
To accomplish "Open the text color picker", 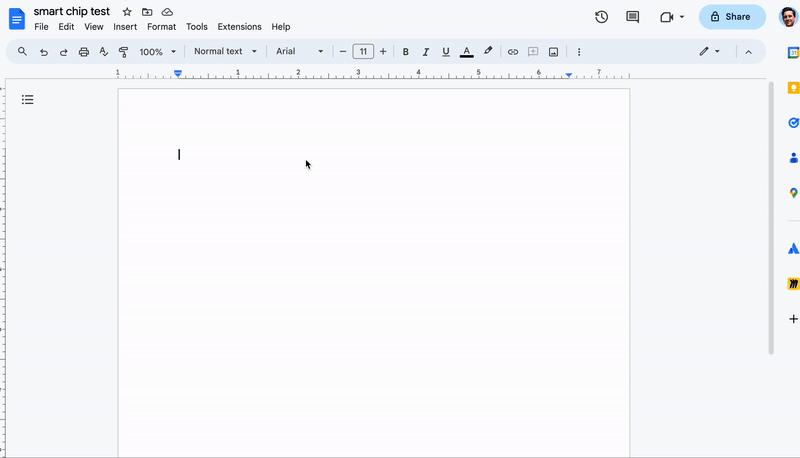I will tap(466, 52).
